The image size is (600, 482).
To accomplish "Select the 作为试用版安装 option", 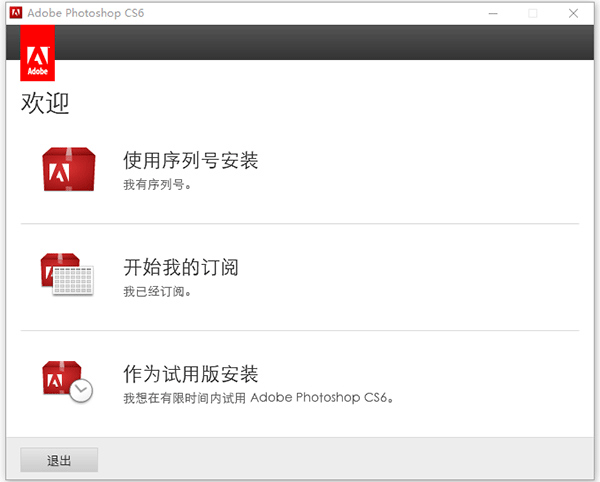I will (x=190, y=374).
